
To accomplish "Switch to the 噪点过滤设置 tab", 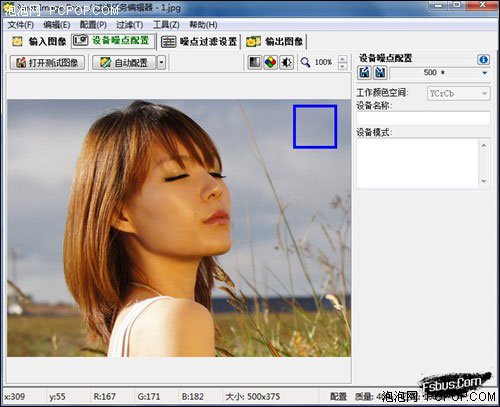I will tap(199, 41).
